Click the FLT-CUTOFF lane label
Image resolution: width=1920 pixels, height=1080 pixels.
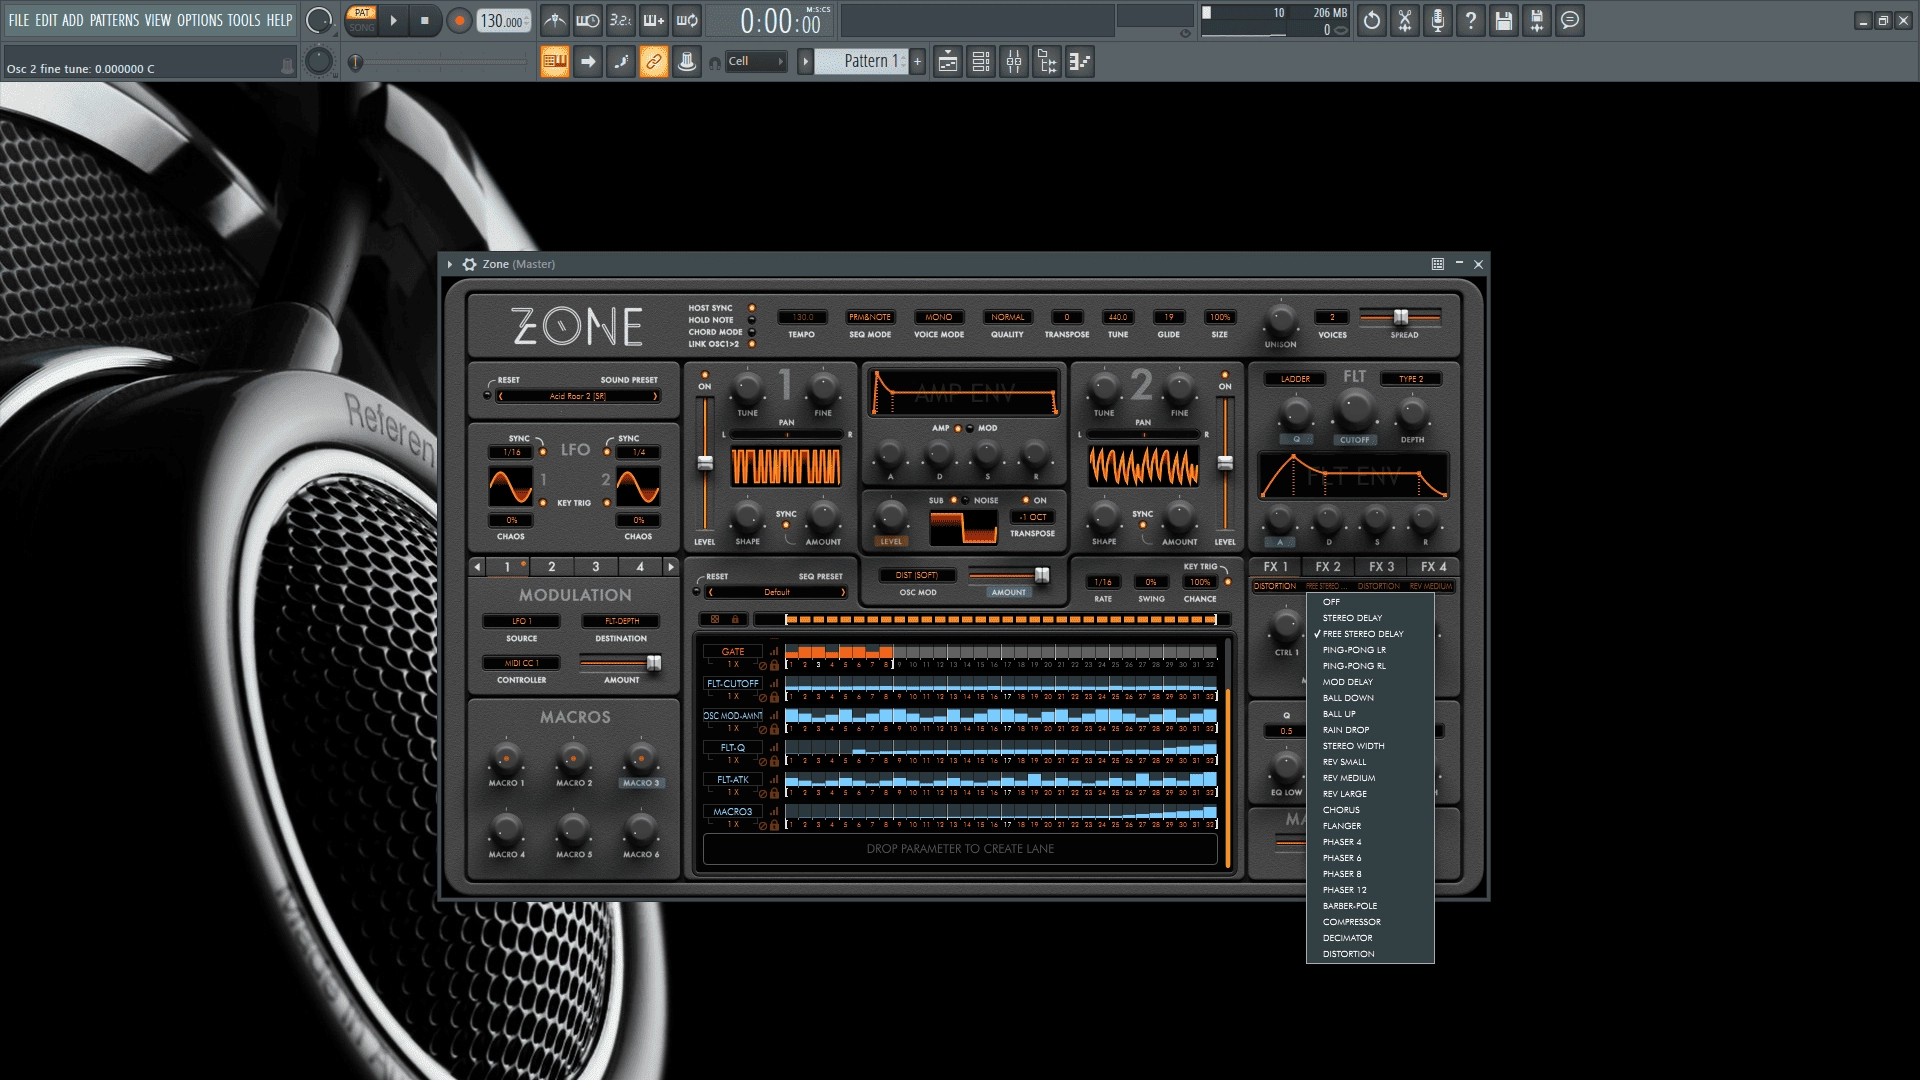tap(733, 683)
